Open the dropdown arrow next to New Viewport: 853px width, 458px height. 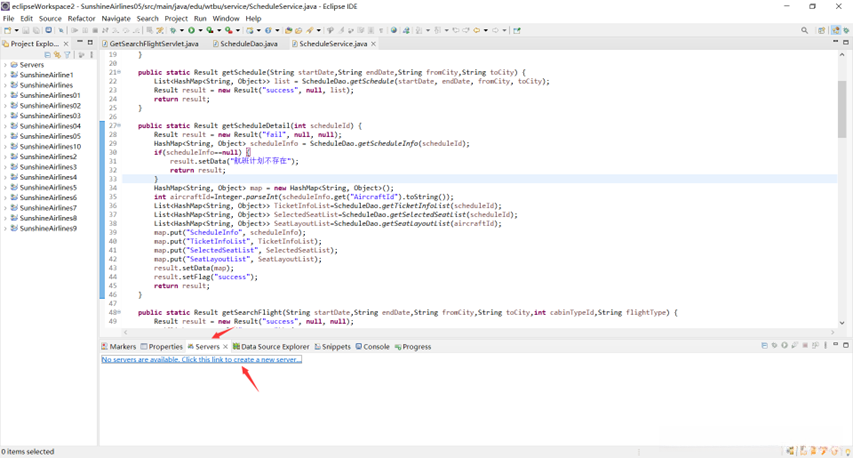point(16,30)
